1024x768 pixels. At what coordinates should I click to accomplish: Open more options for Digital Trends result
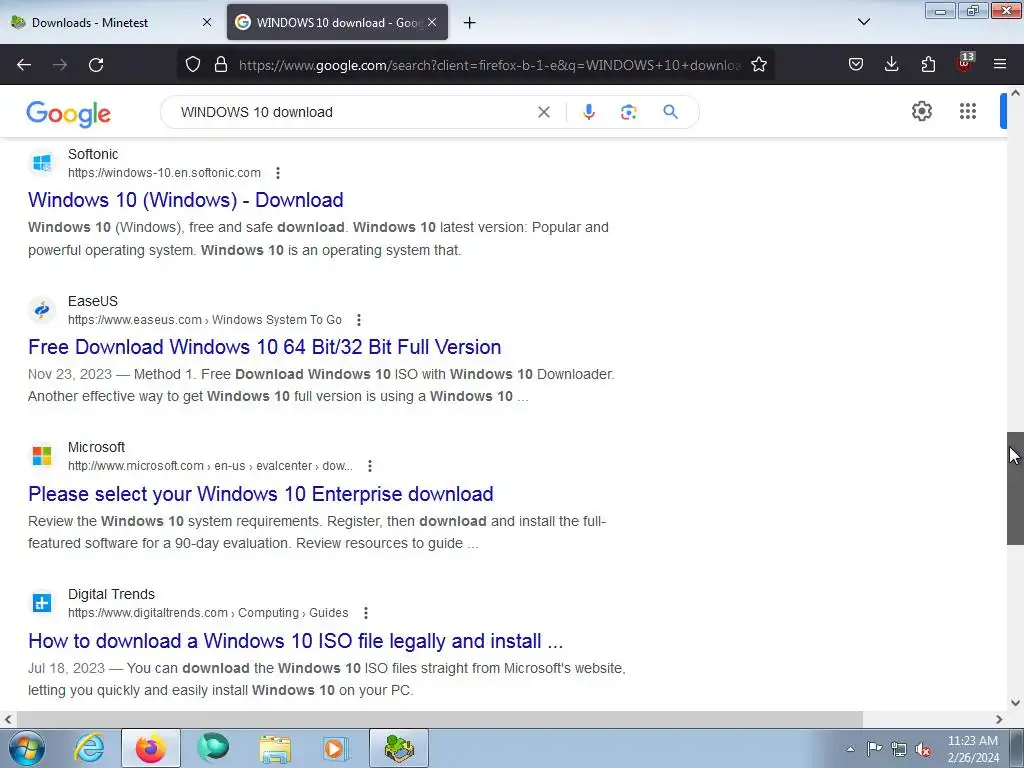pos(366,613)
